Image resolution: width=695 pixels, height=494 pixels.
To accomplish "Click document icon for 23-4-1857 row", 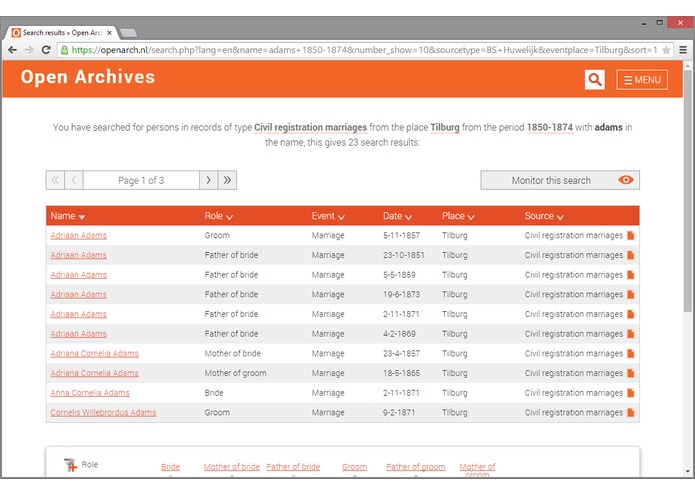I will pos(631,354).
